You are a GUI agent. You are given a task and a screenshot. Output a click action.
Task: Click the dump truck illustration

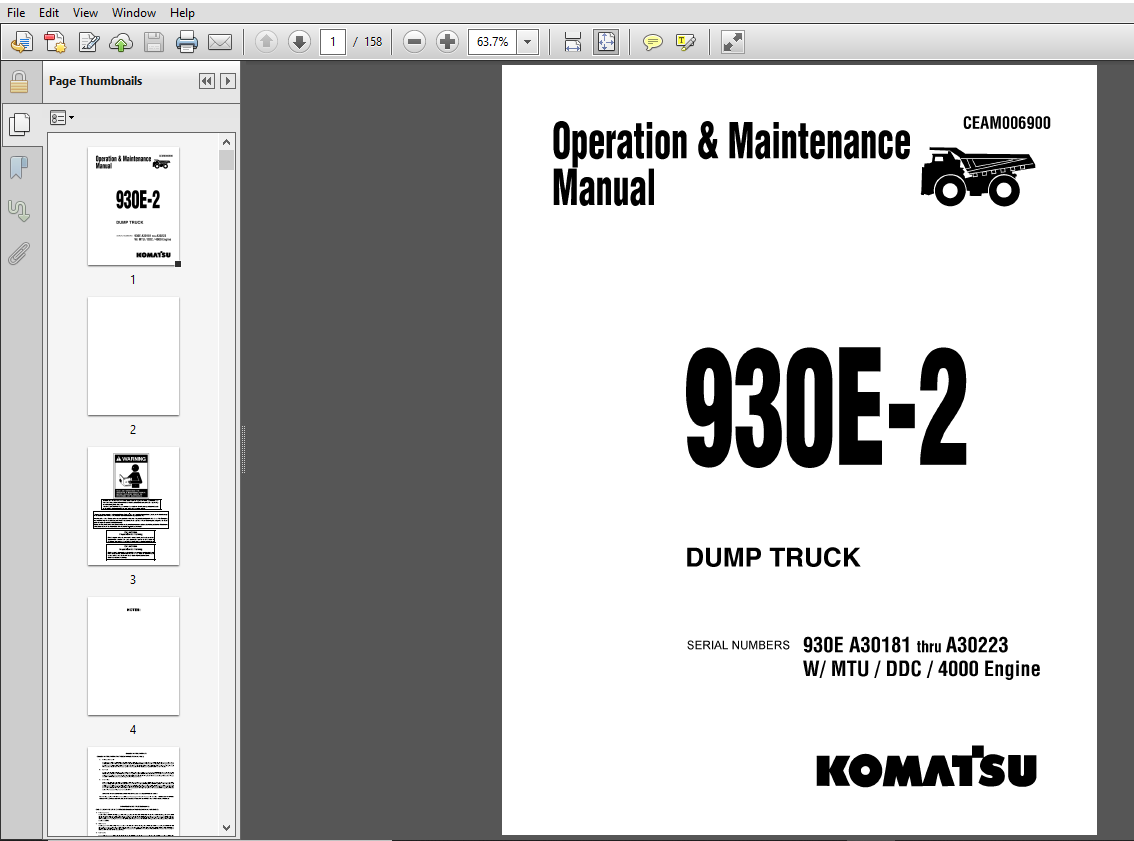click(x=978, y=176)
